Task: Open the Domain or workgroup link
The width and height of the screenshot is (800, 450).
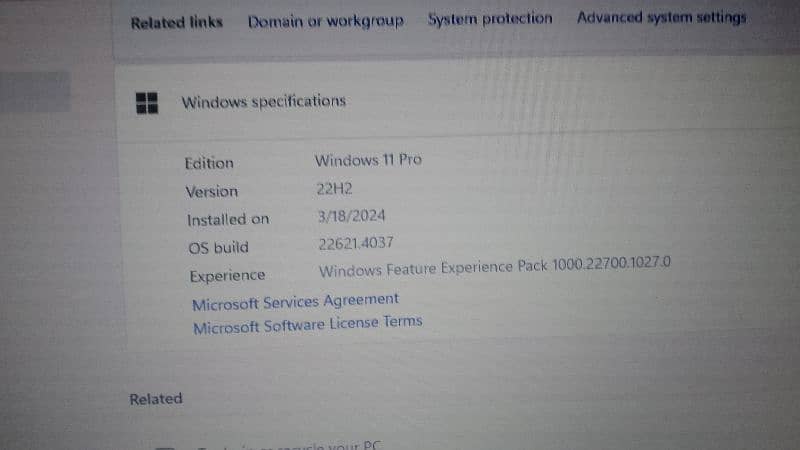Action: click(326, 21)
